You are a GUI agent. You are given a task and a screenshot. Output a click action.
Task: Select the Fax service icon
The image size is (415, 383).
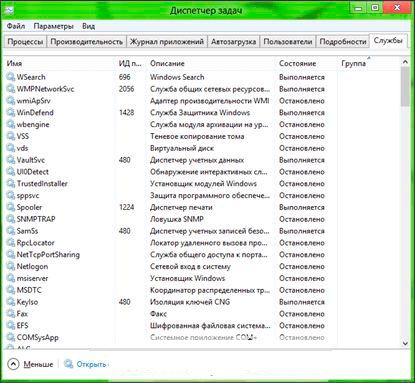click(x=11, y=314)
